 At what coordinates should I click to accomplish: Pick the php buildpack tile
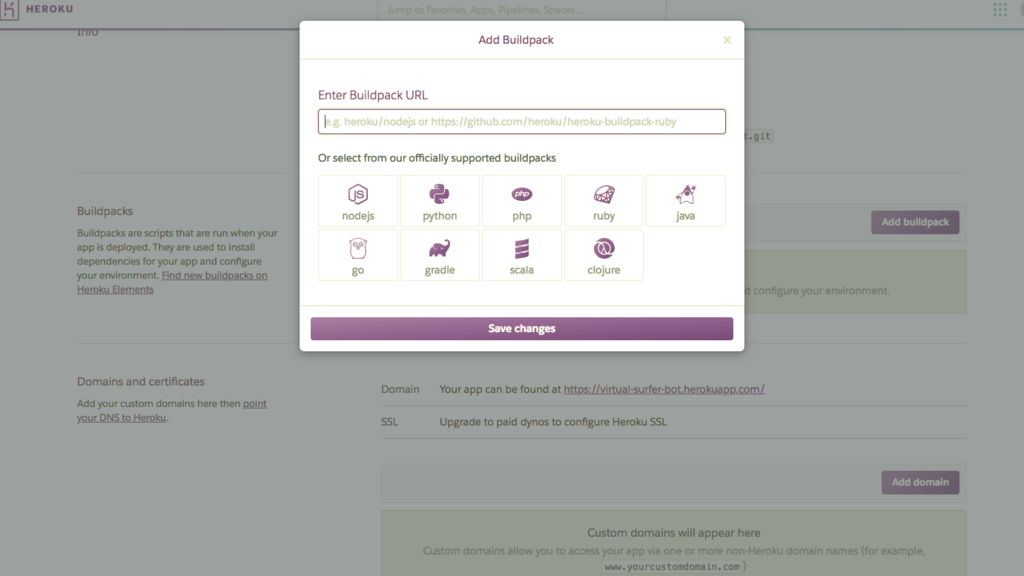pyautogui.click(x=522, y=201)
